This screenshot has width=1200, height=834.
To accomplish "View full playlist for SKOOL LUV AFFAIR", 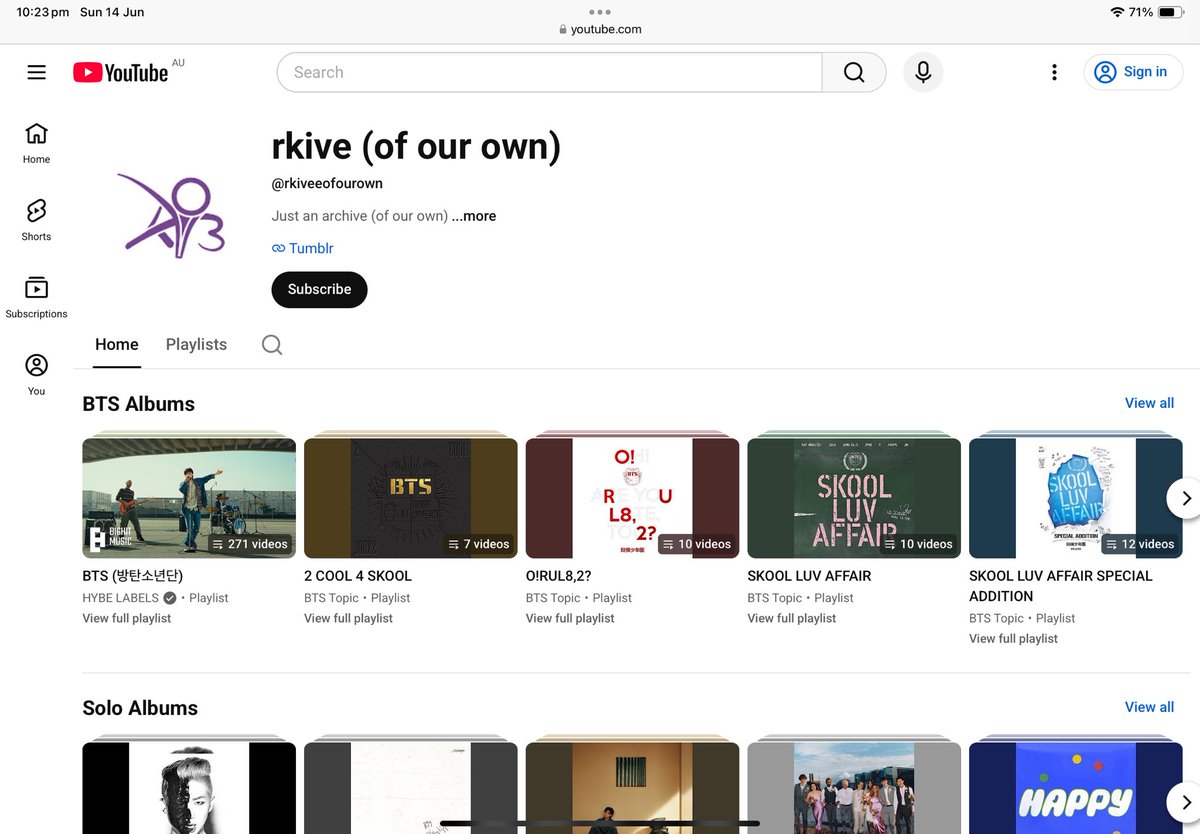I will coord(792,618).
